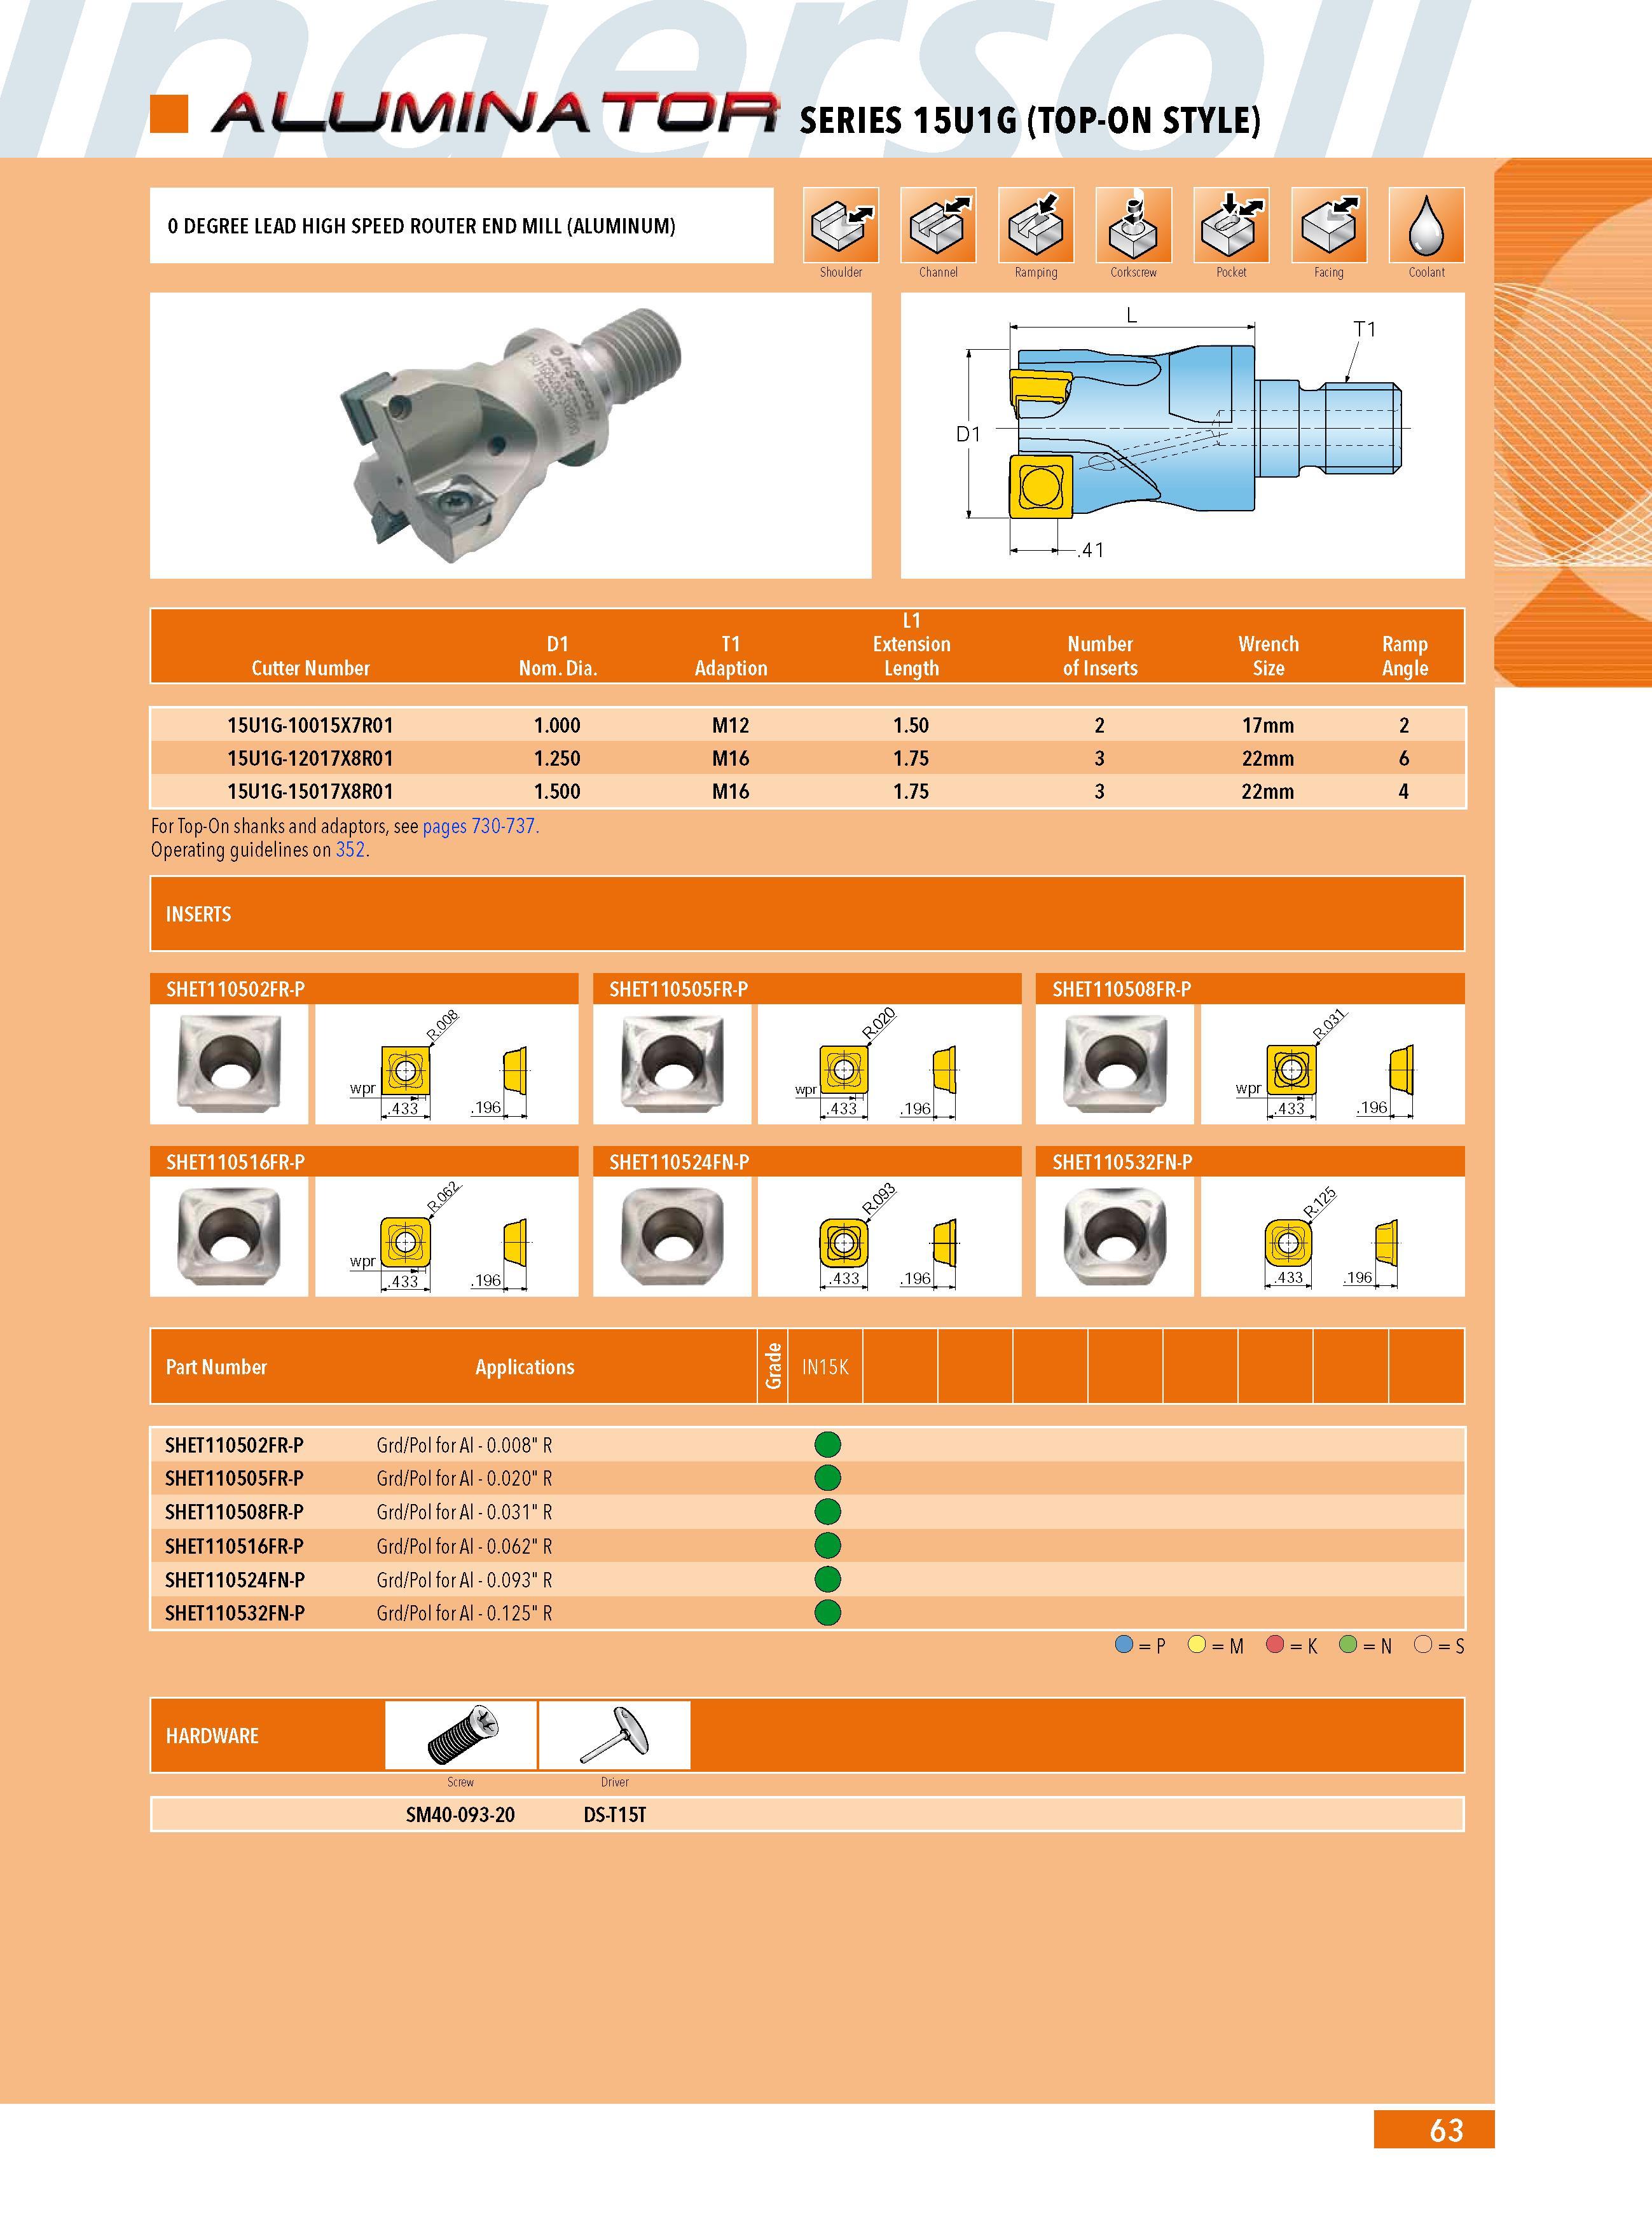Click 'Grd/Pol for Al - 0.008" R' application text
Image resolution: width=1652 pixels, height=2231 pixels.
[464, 1445]
